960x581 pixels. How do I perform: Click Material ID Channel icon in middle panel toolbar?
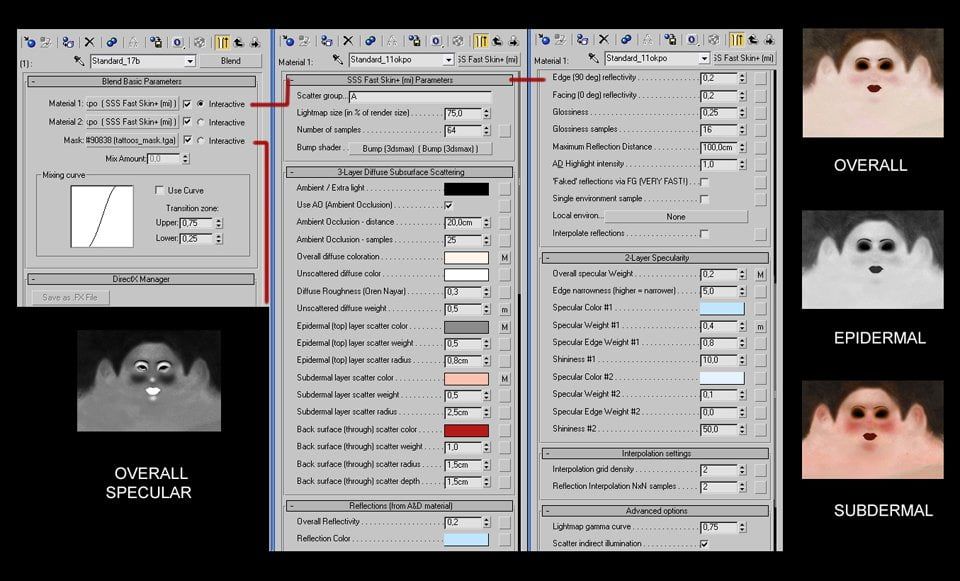(x=436, y=41)
